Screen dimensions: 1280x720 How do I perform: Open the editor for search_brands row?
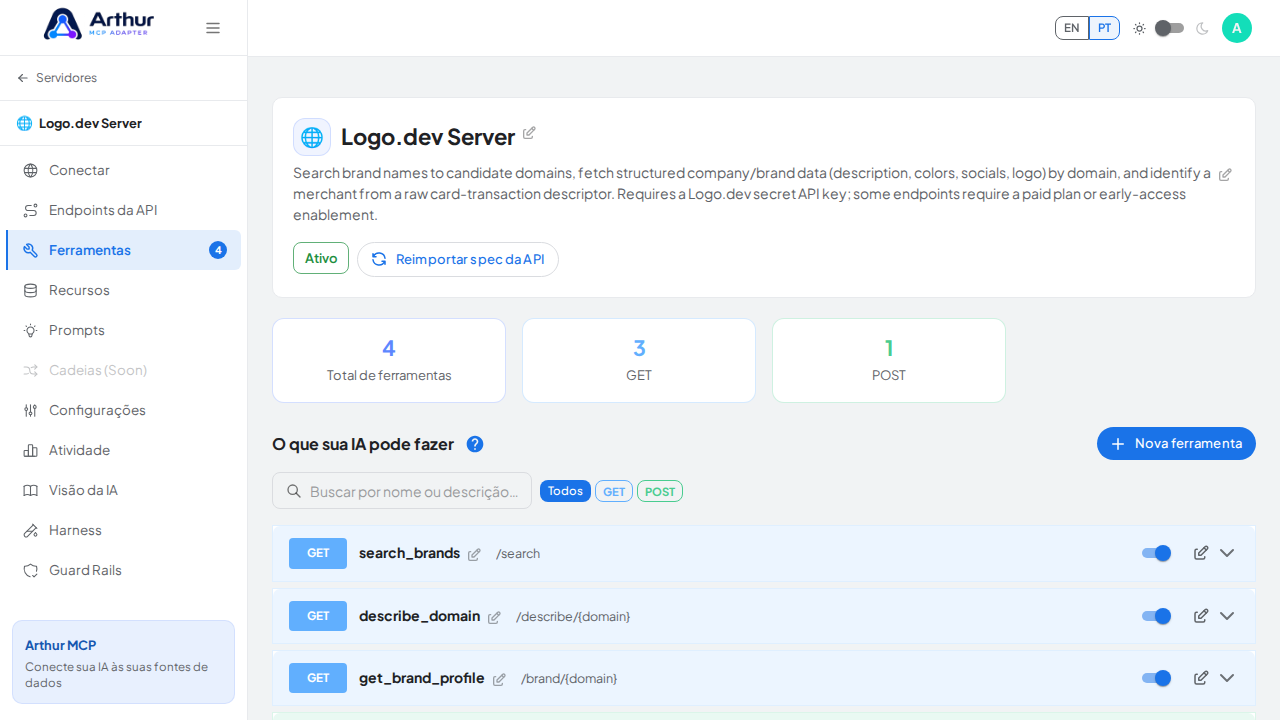(x=1201, y=553)
